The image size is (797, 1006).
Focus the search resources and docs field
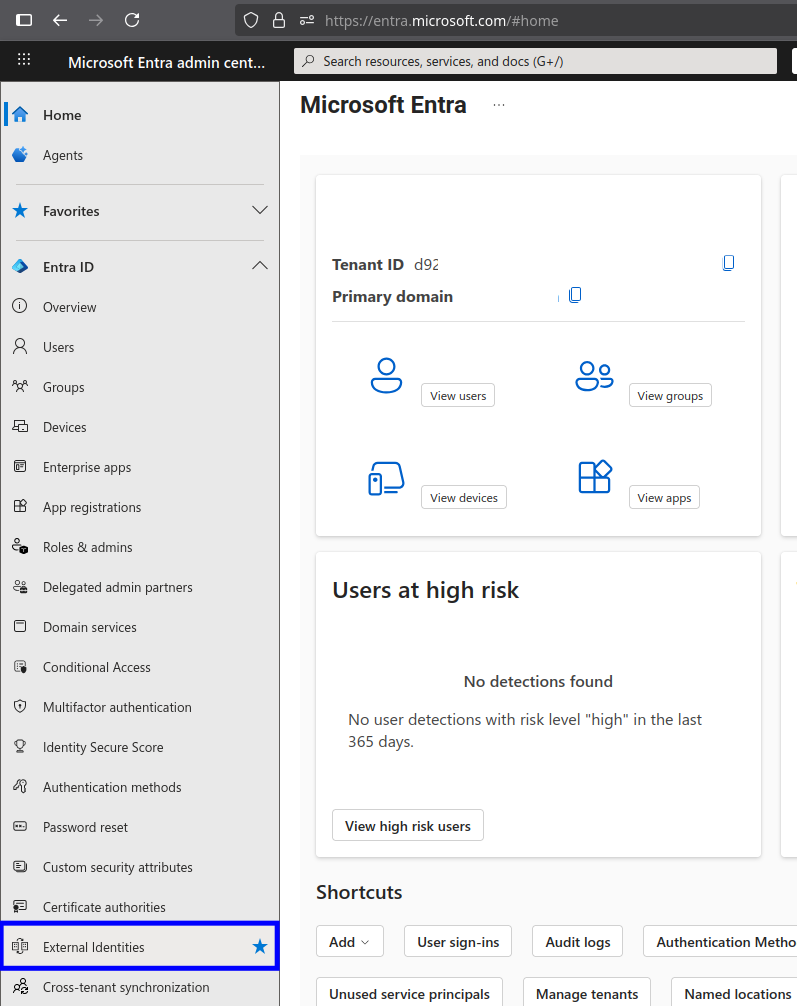point(535,61)
